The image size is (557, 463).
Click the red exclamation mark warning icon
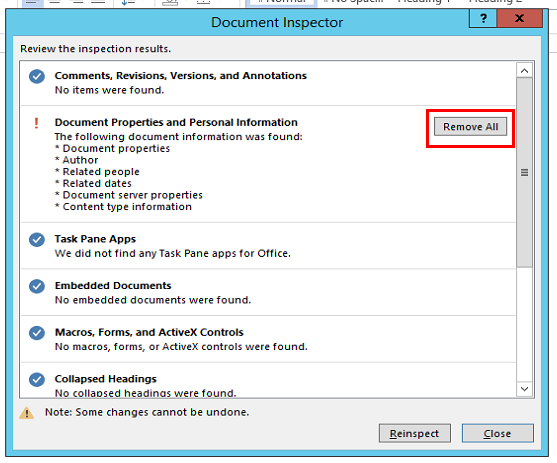36,123
